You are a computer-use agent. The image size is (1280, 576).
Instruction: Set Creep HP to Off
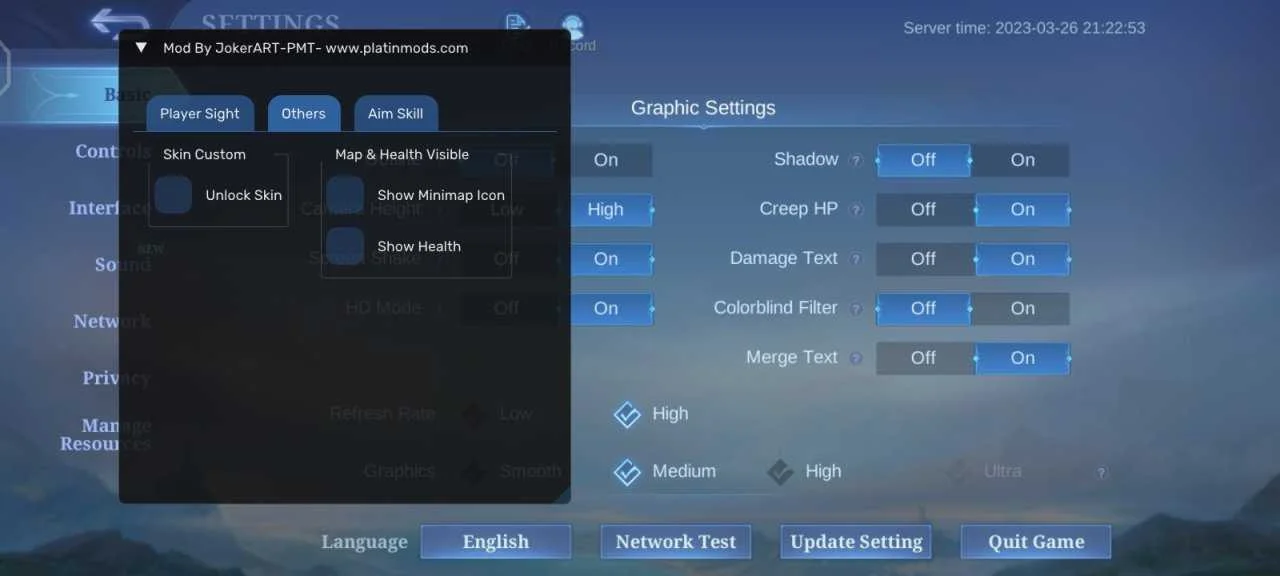coord(923,210)
